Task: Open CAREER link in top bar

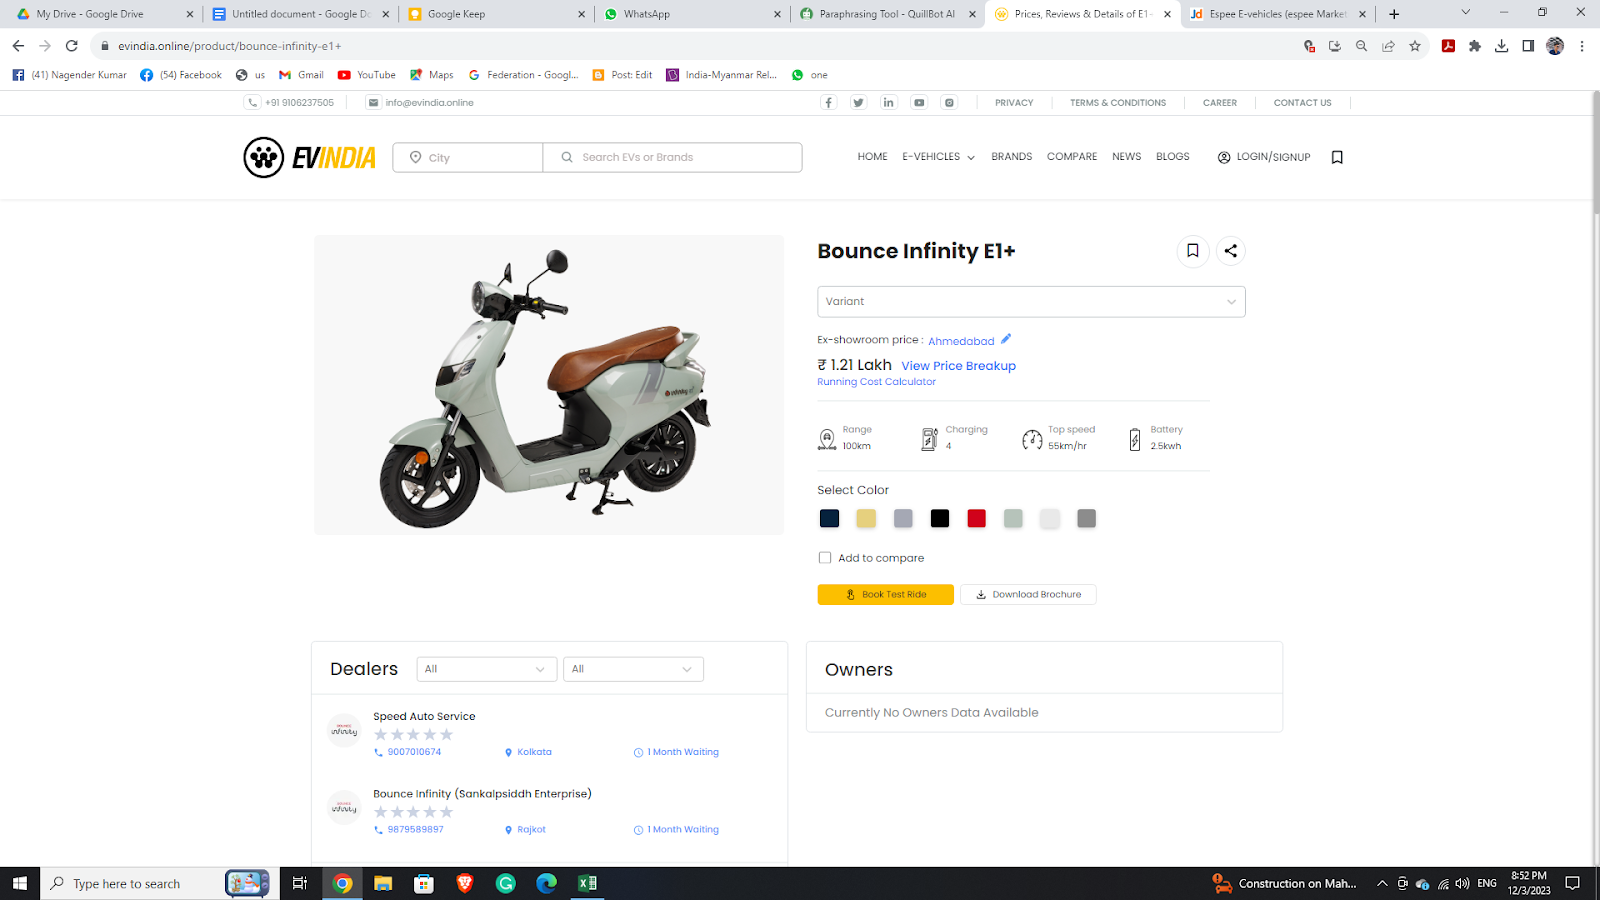Action: point(1220,103)
